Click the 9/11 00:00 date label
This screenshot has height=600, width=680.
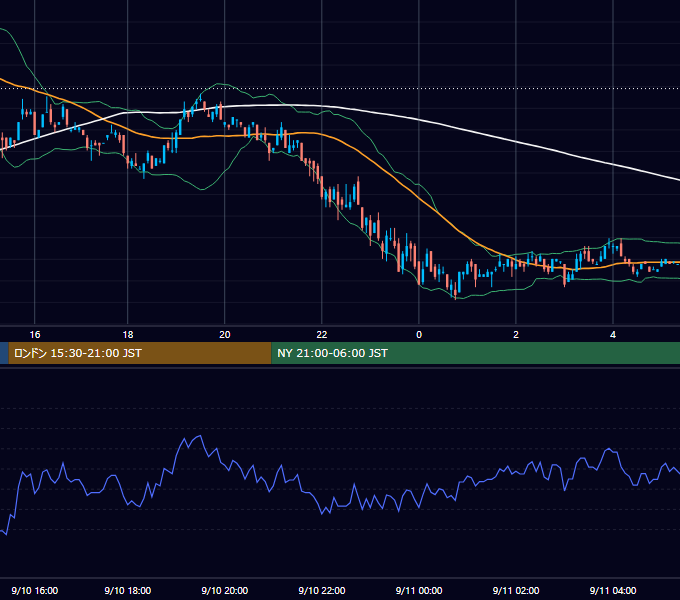pyautogui.click(x=419, y=590)
